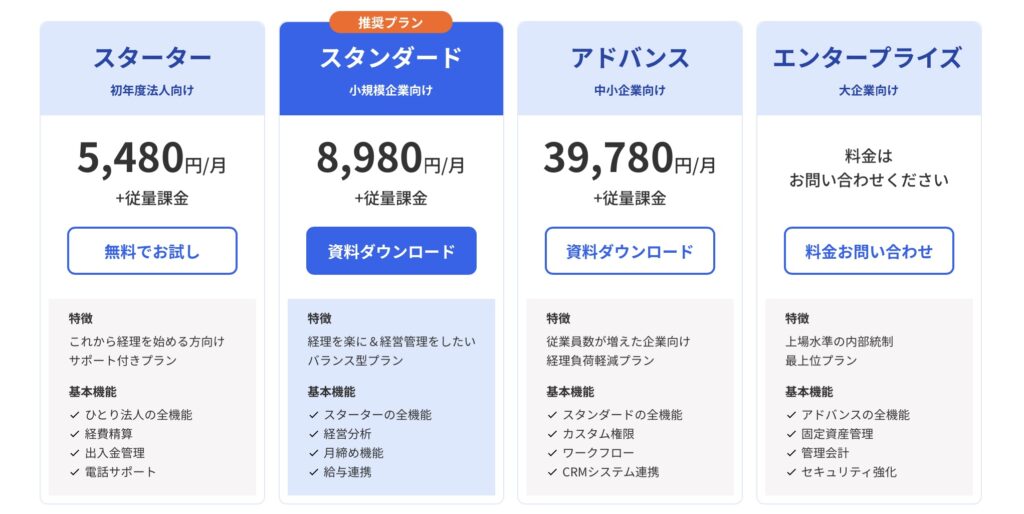Click the 5,480円/月 price text
The width and height of the screenshot is (1024, 514).
click(x=152, y=159)
